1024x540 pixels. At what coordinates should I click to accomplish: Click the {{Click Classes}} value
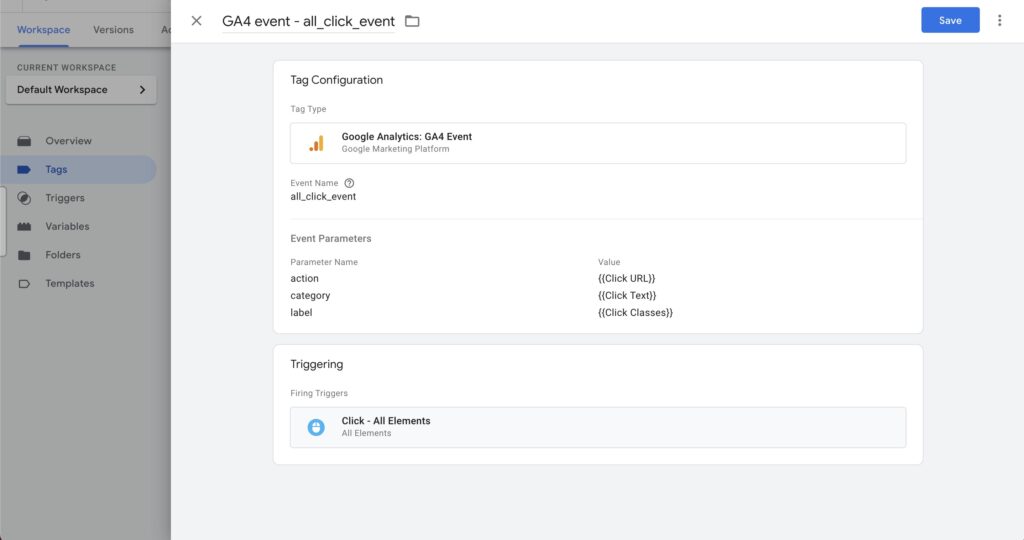[x=635, y=312]
